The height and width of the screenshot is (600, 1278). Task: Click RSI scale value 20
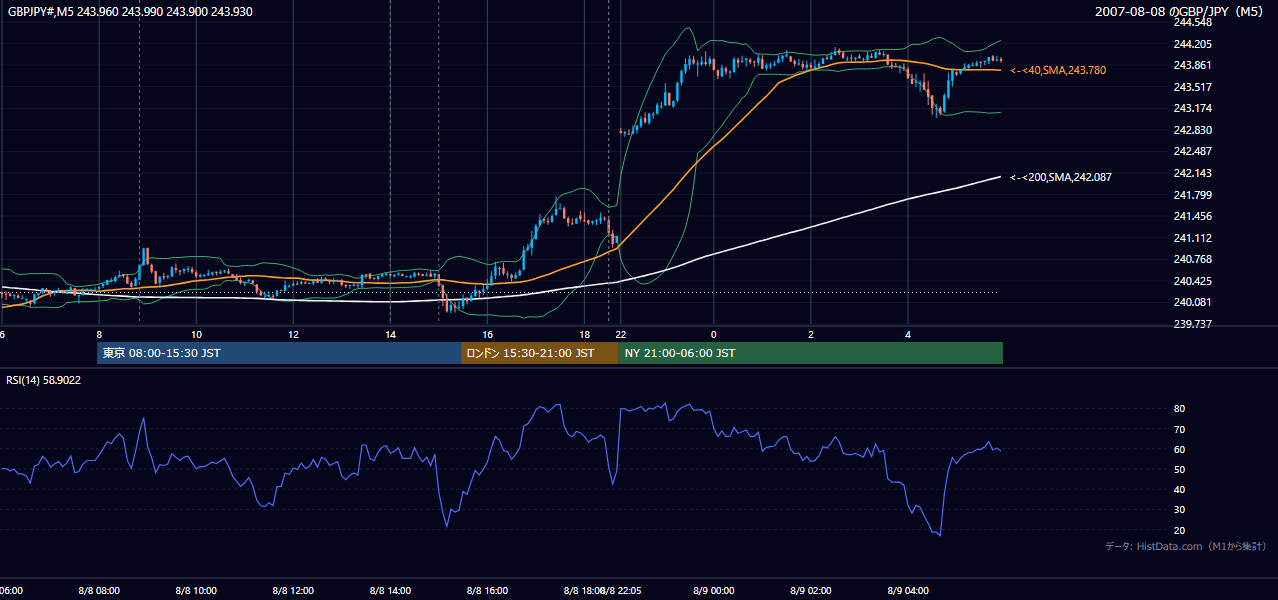coord(1179,530)
